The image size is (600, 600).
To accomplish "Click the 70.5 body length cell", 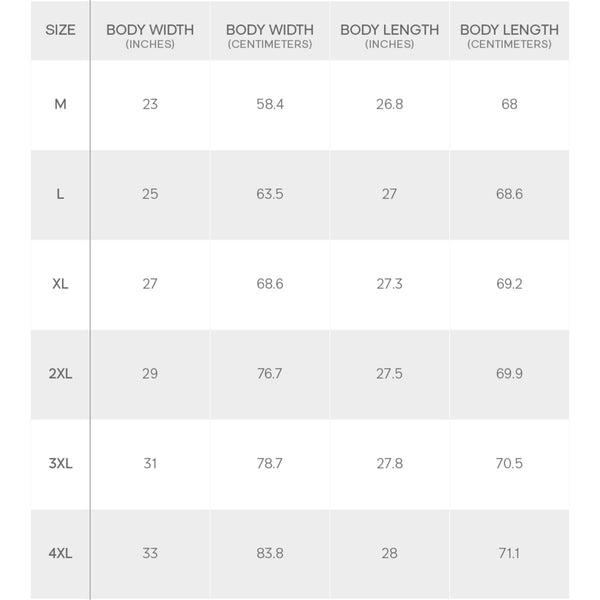I will [x=509, y=464].
